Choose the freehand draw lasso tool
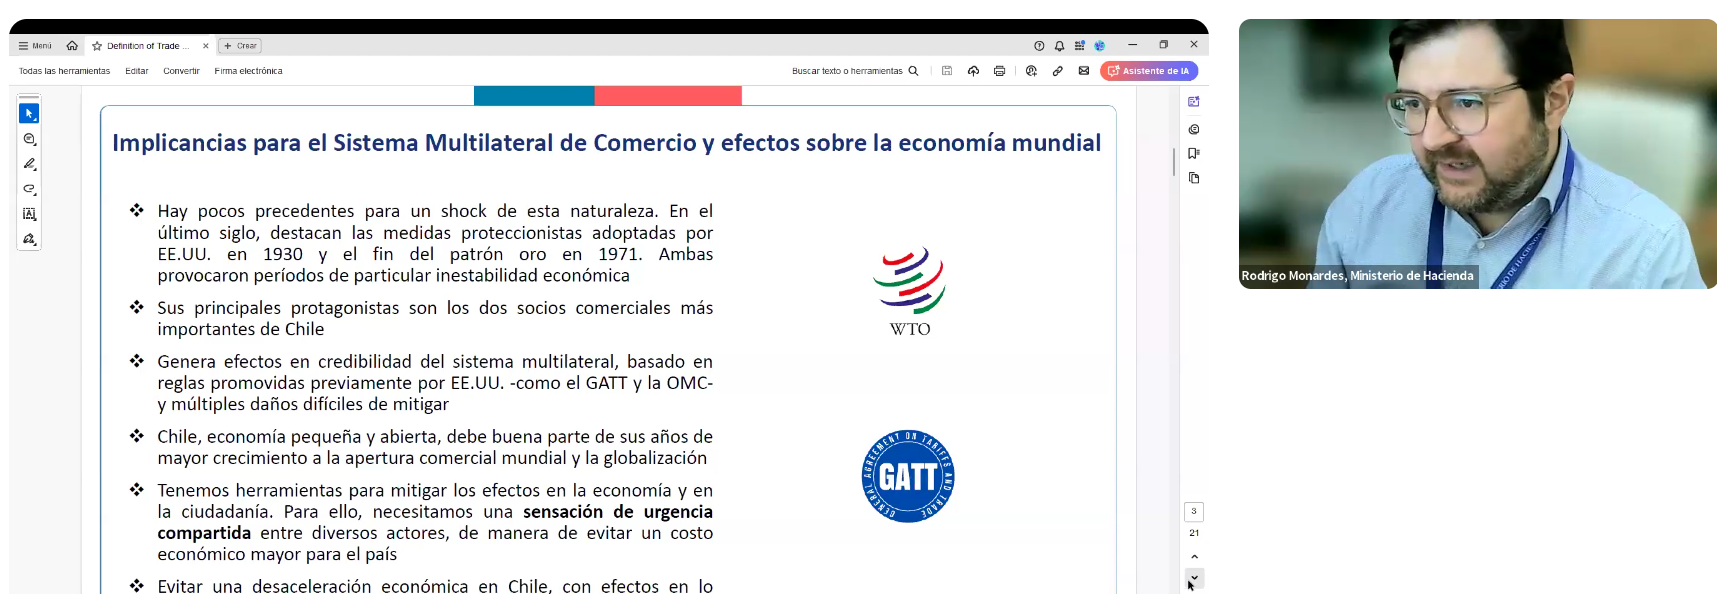1717x594 pixels. 29,189
